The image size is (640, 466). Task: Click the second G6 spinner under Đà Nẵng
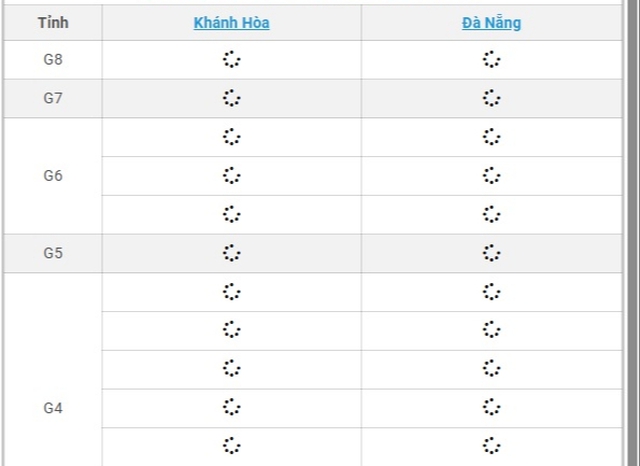[491, 175]
